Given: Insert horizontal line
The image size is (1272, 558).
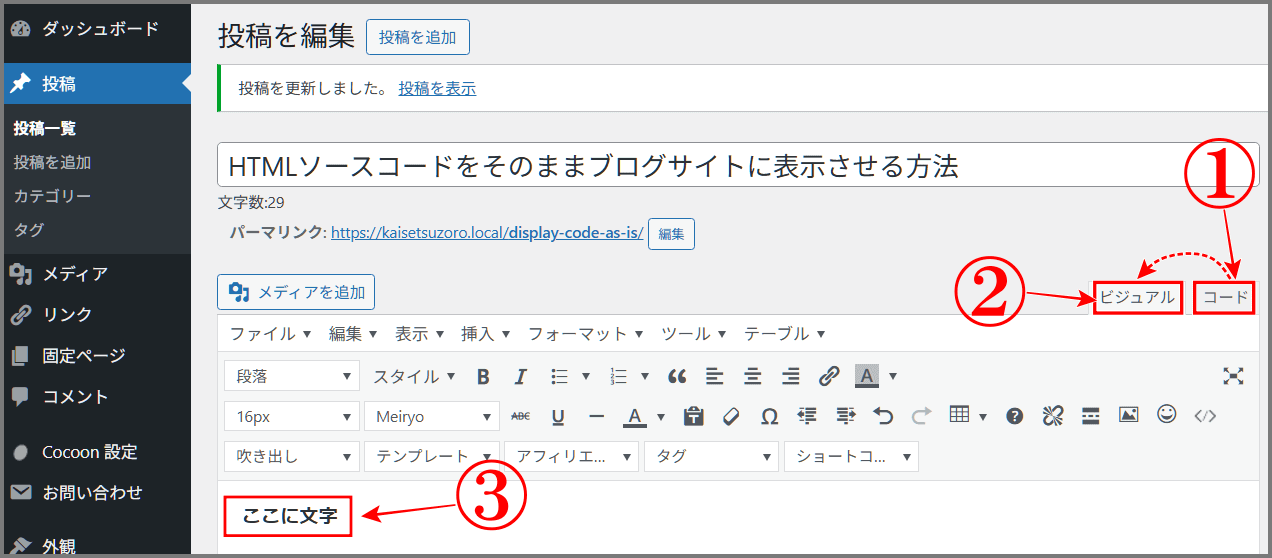Looking at the screenshot, I should pyautogui.click(x=596, y=416).
